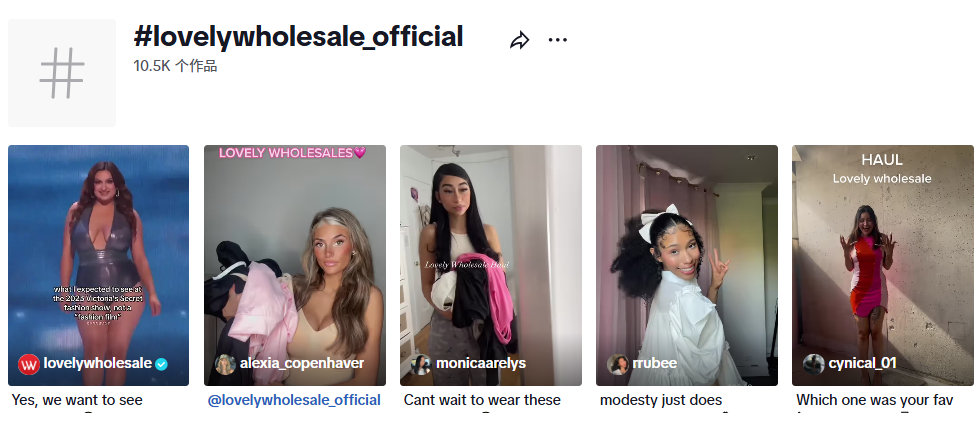Open the three-dot more options menu
Viewport: 980px width, 424px height.
click(558, 40)
